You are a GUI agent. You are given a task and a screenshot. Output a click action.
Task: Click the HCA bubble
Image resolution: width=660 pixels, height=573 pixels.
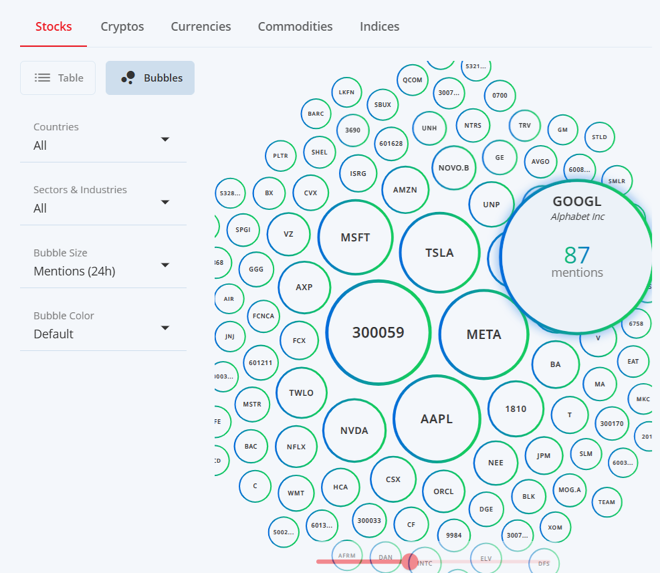(x=341, y=487)
